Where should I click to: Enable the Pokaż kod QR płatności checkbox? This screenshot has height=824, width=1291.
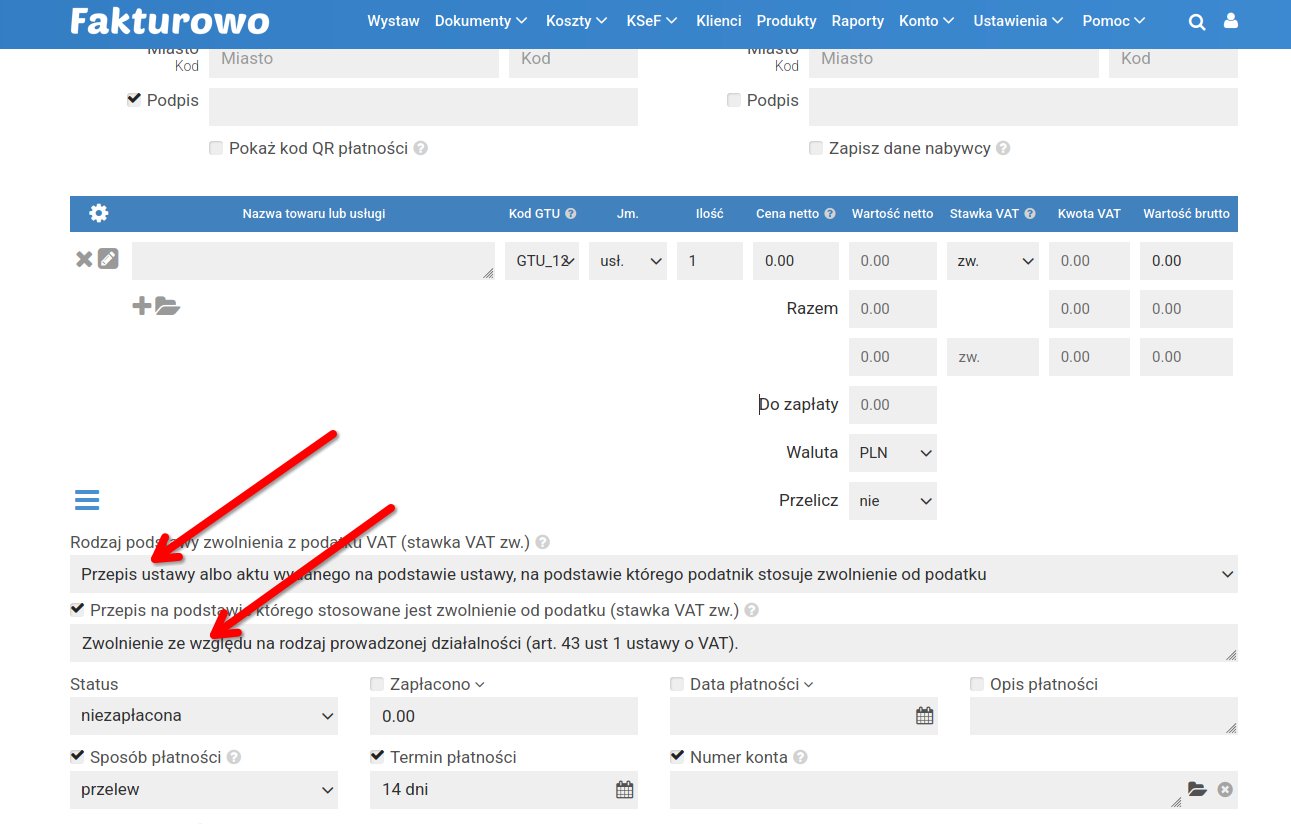click(216, 148)
